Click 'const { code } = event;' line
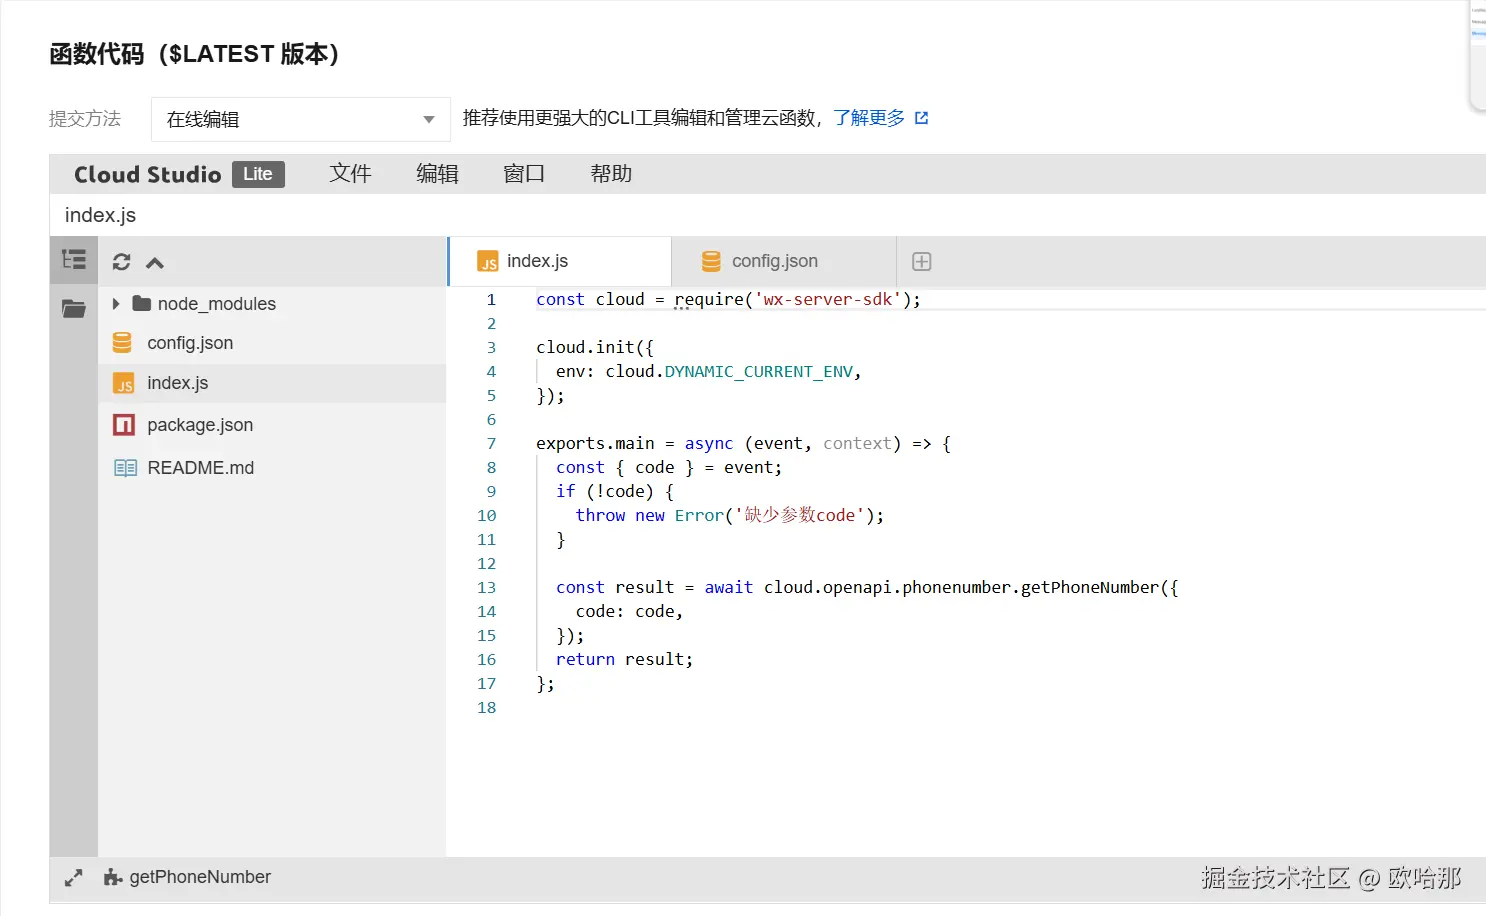This screenshot has height=916, width=1486. [669, 467]
